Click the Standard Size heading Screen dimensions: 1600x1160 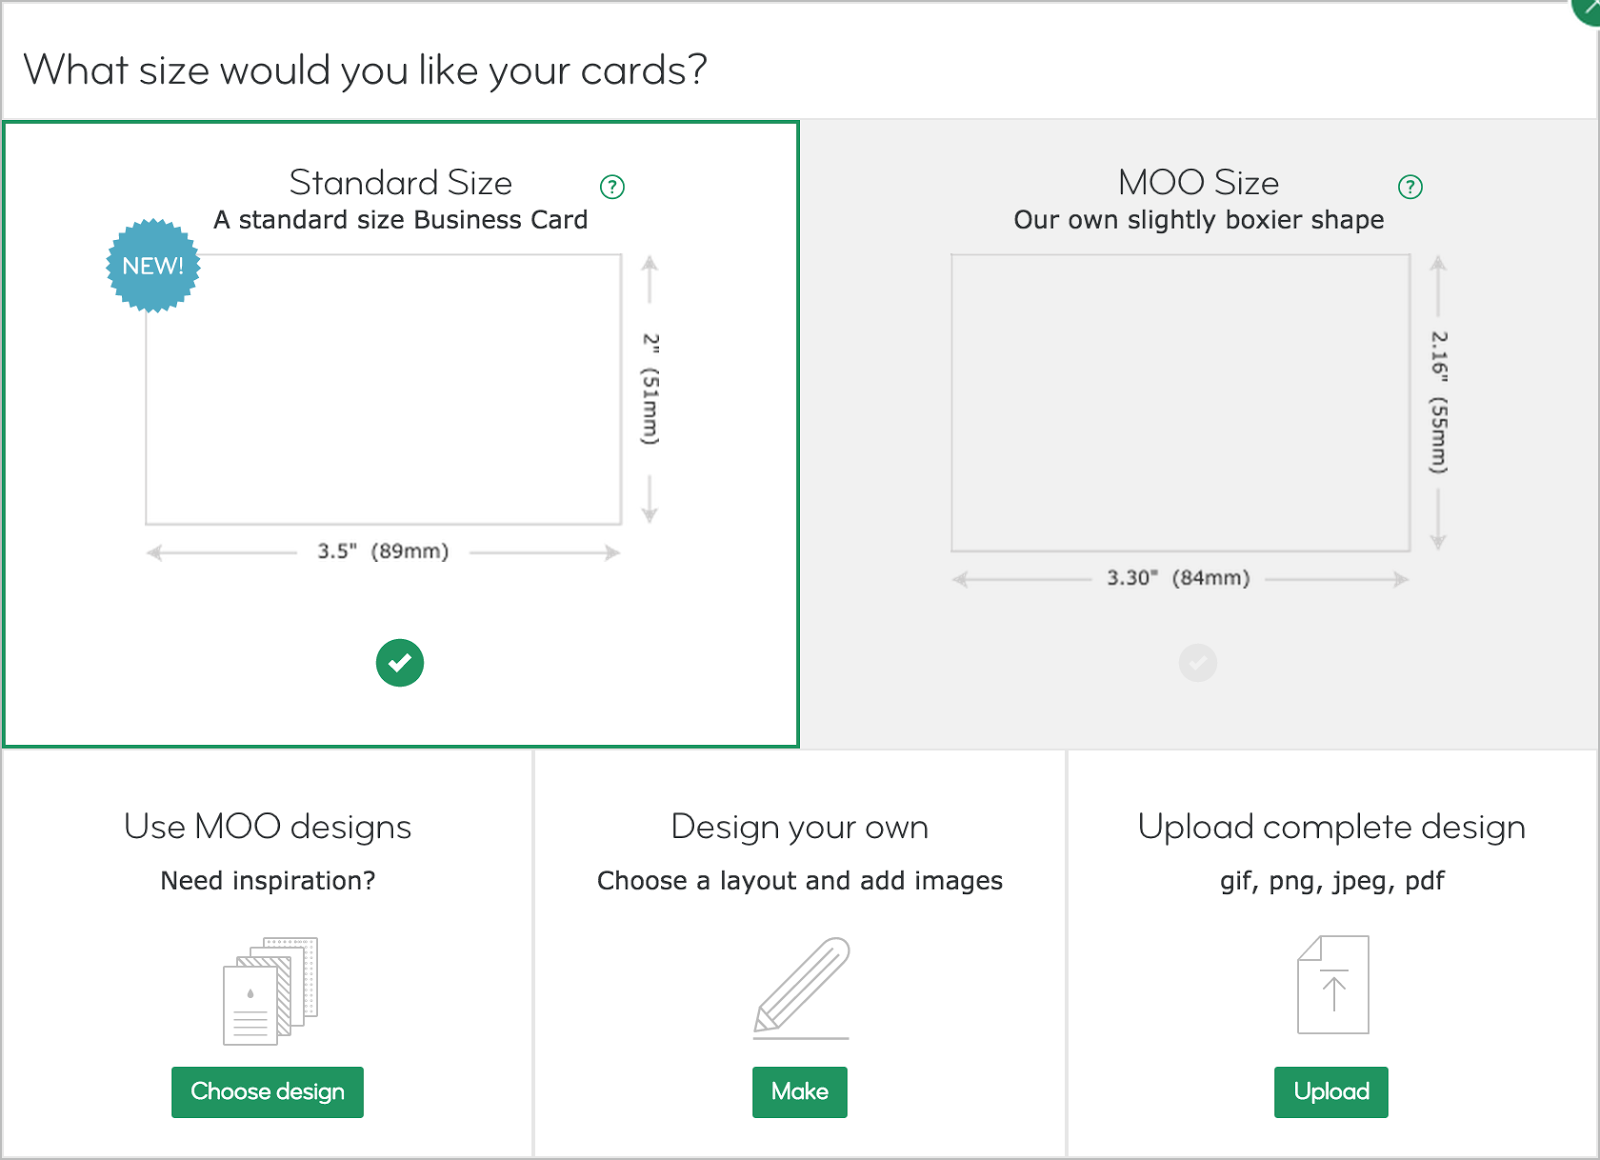(x=400, y=183)
